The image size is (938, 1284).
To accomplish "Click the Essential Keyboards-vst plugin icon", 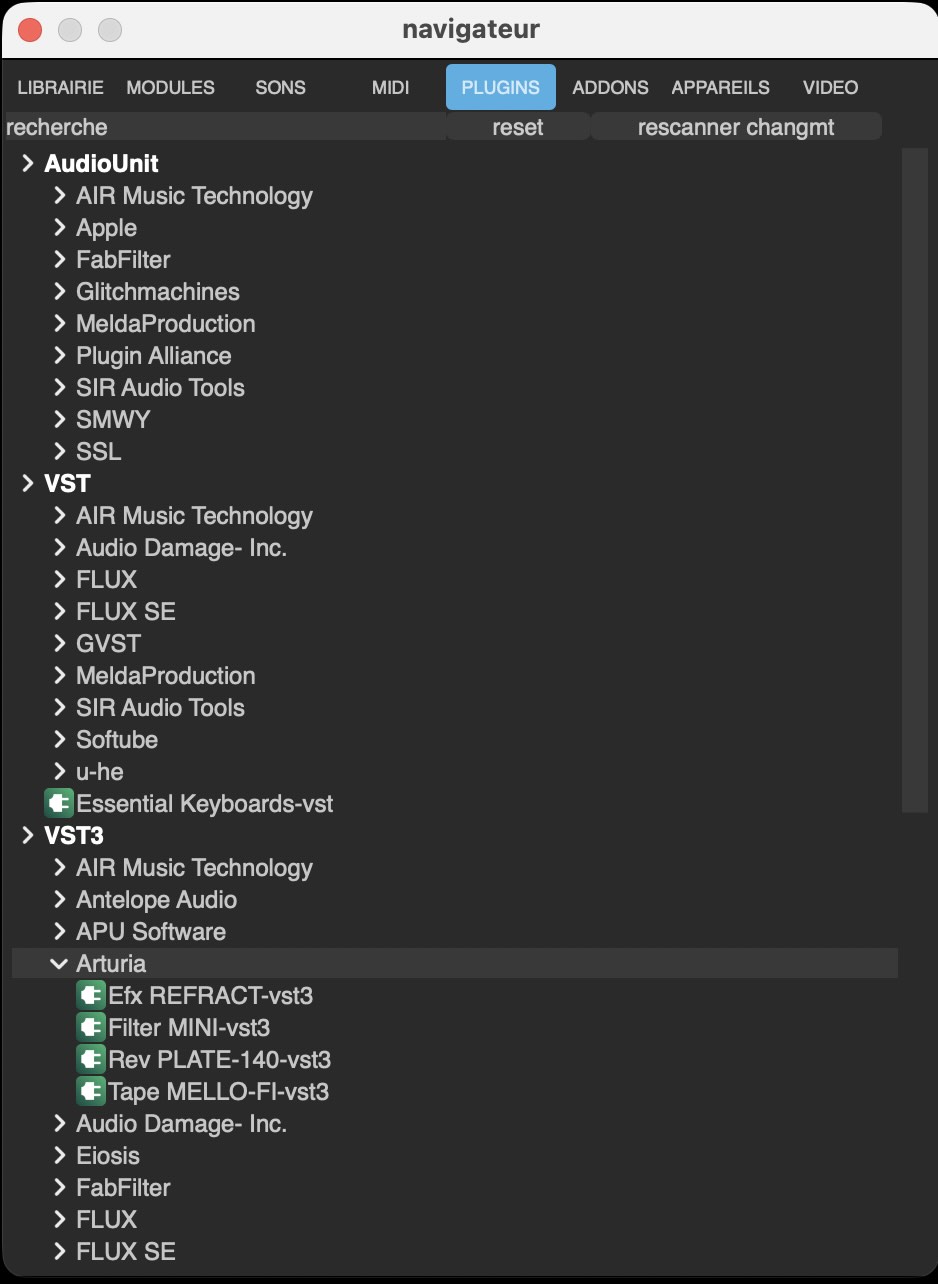I will tap(59, 804).
